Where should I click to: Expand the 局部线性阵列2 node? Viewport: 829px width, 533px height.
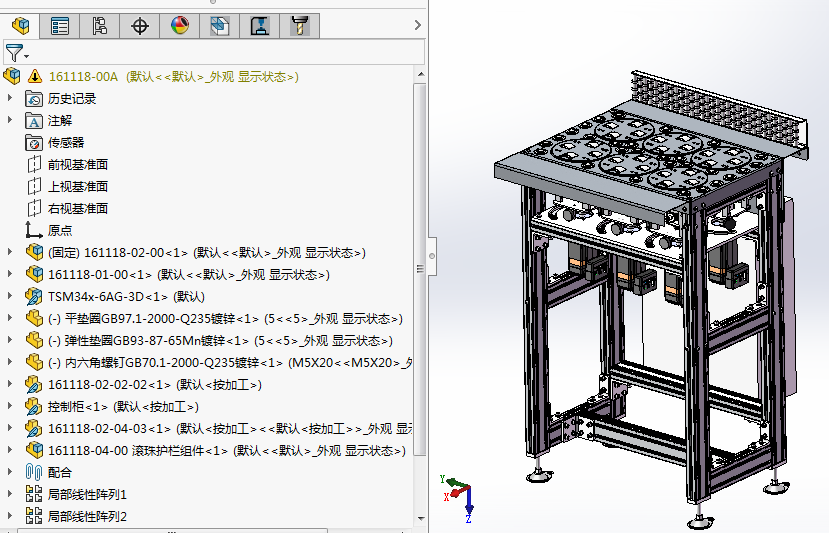click(10, 516)
